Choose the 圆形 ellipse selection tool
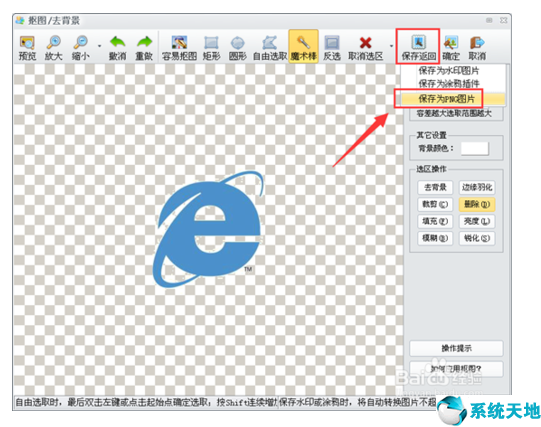Viewport: 541px width, 427px height. click(238, 48)
